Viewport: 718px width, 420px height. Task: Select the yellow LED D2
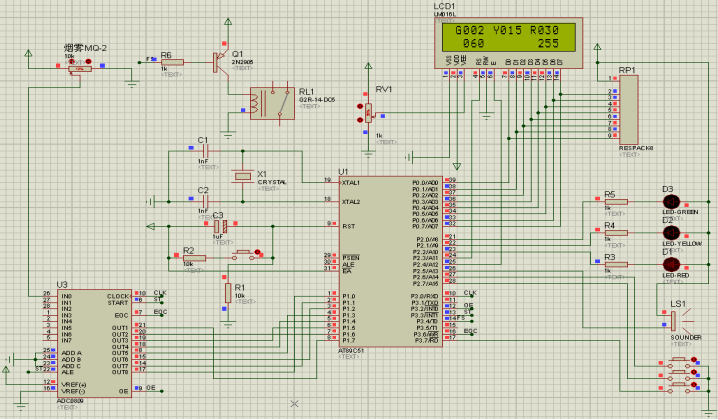click(x=672, y=233)
